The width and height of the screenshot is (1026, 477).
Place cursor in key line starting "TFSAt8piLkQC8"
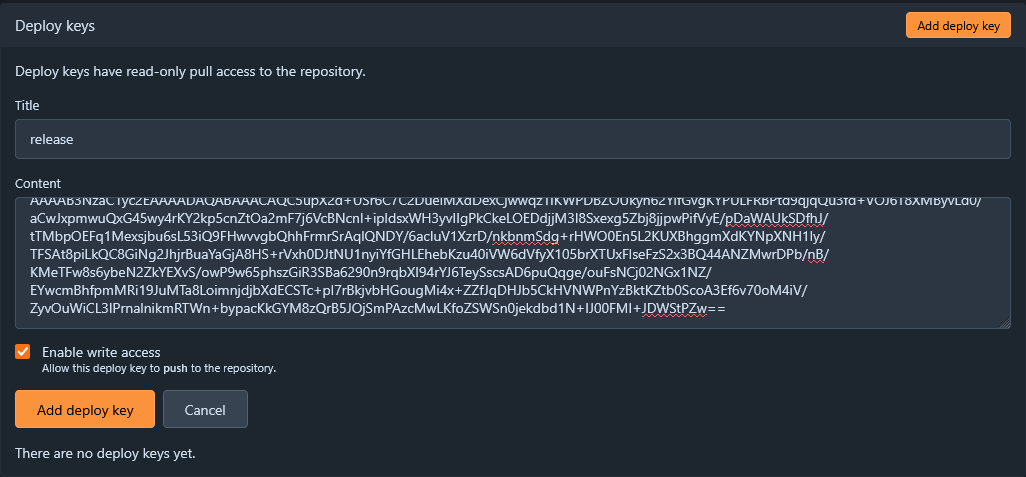(432, 253)
